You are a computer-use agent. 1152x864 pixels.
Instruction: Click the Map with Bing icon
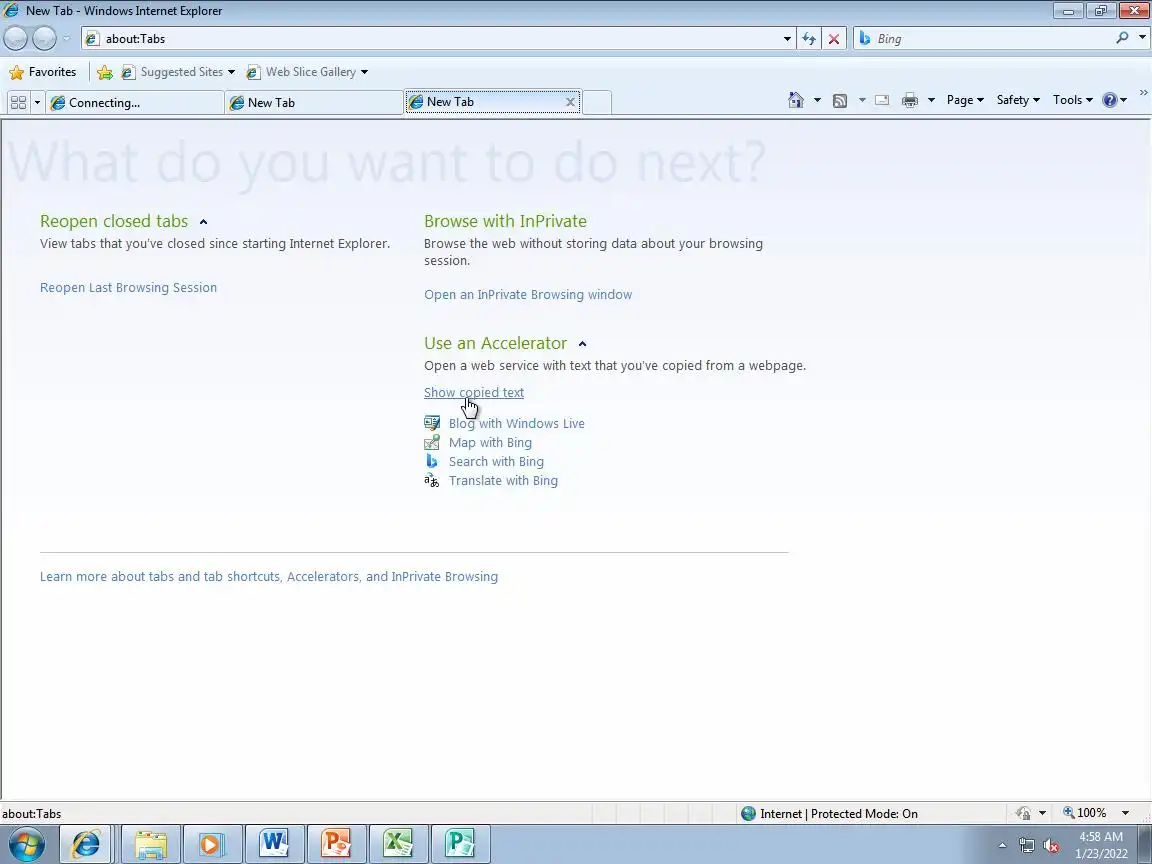[432, 442]
